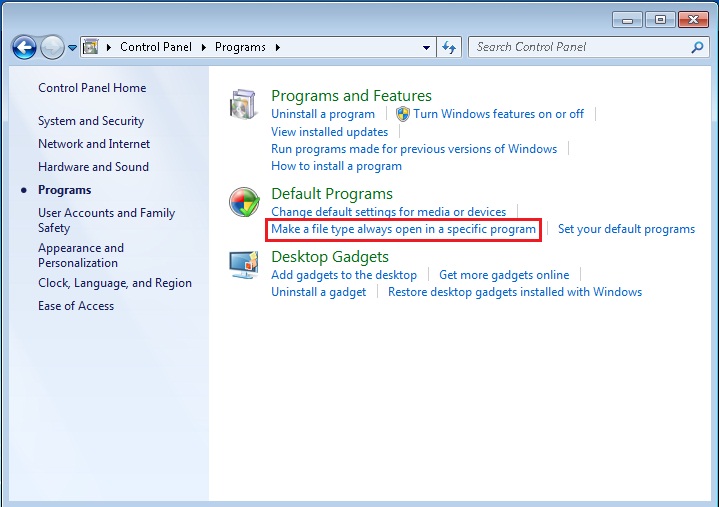Click the magnifying glass search icon
719x507 pixels.
click(x=697, y=47)
